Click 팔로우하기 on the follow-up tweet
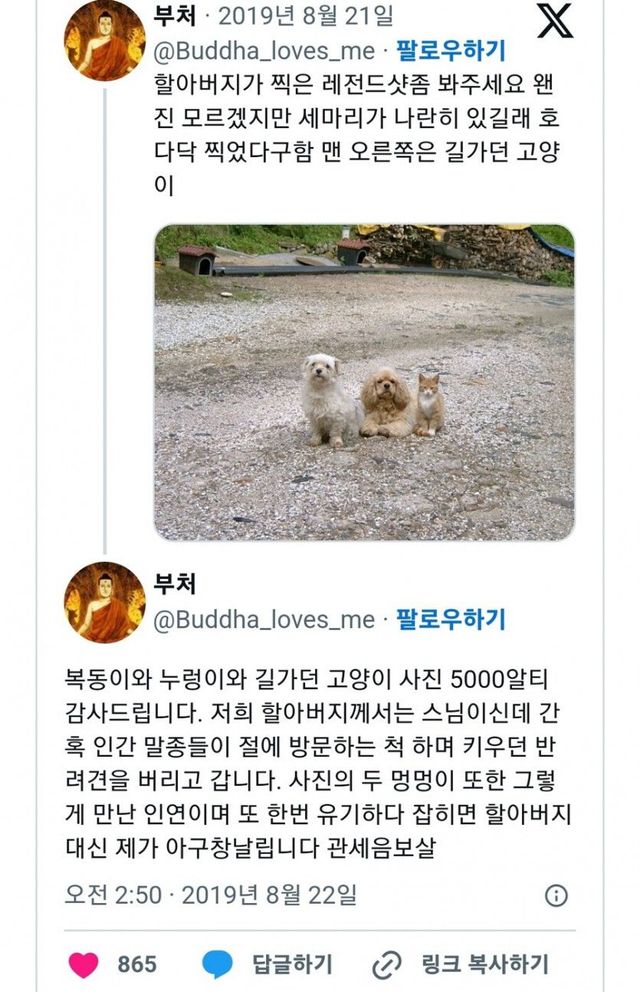The image size is (640, 992). pos(451,619)
